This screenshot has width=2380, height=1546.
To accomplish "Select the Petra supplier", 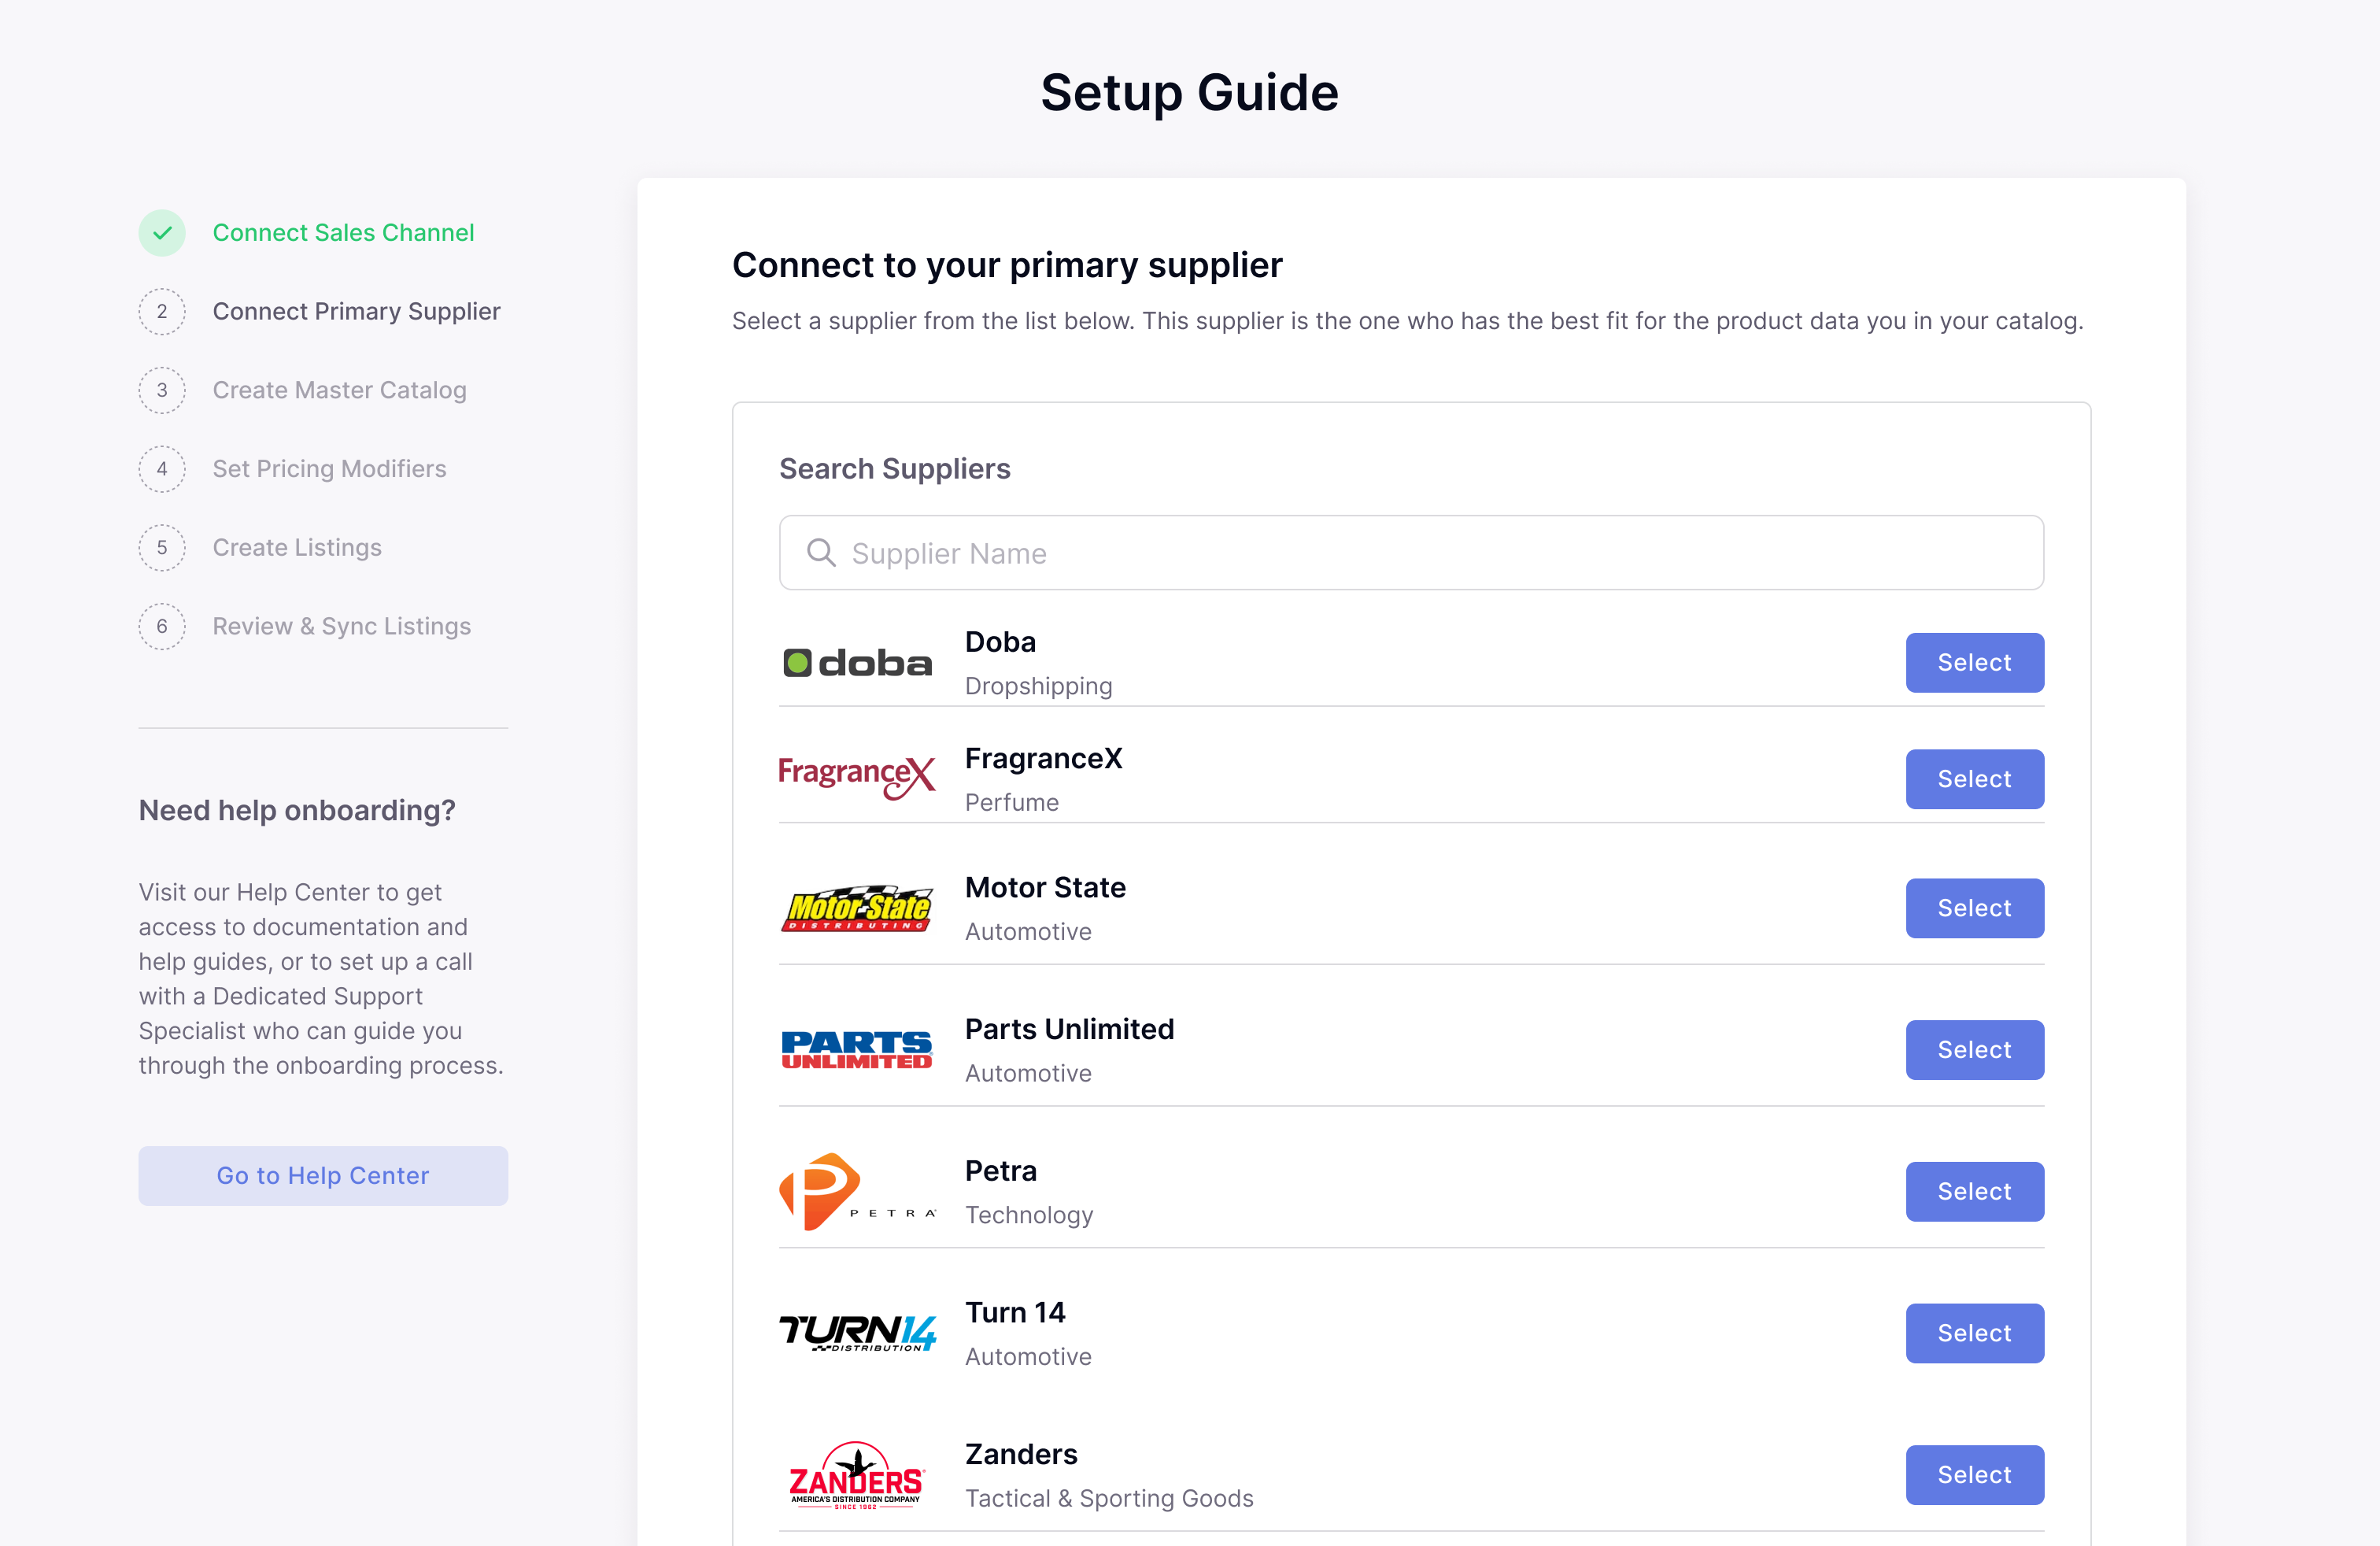I will point(1974,1191).
